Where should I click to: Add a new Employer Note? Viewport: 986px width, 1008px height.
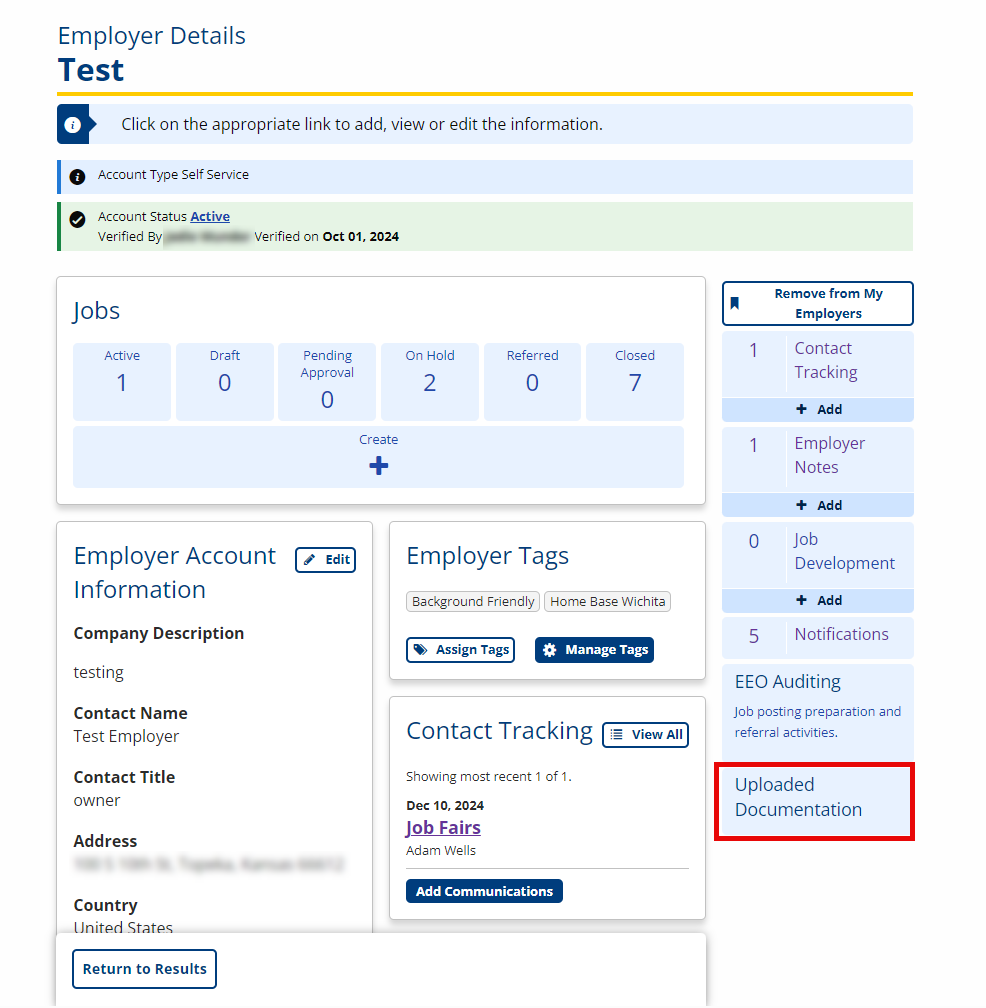[818, 505]
